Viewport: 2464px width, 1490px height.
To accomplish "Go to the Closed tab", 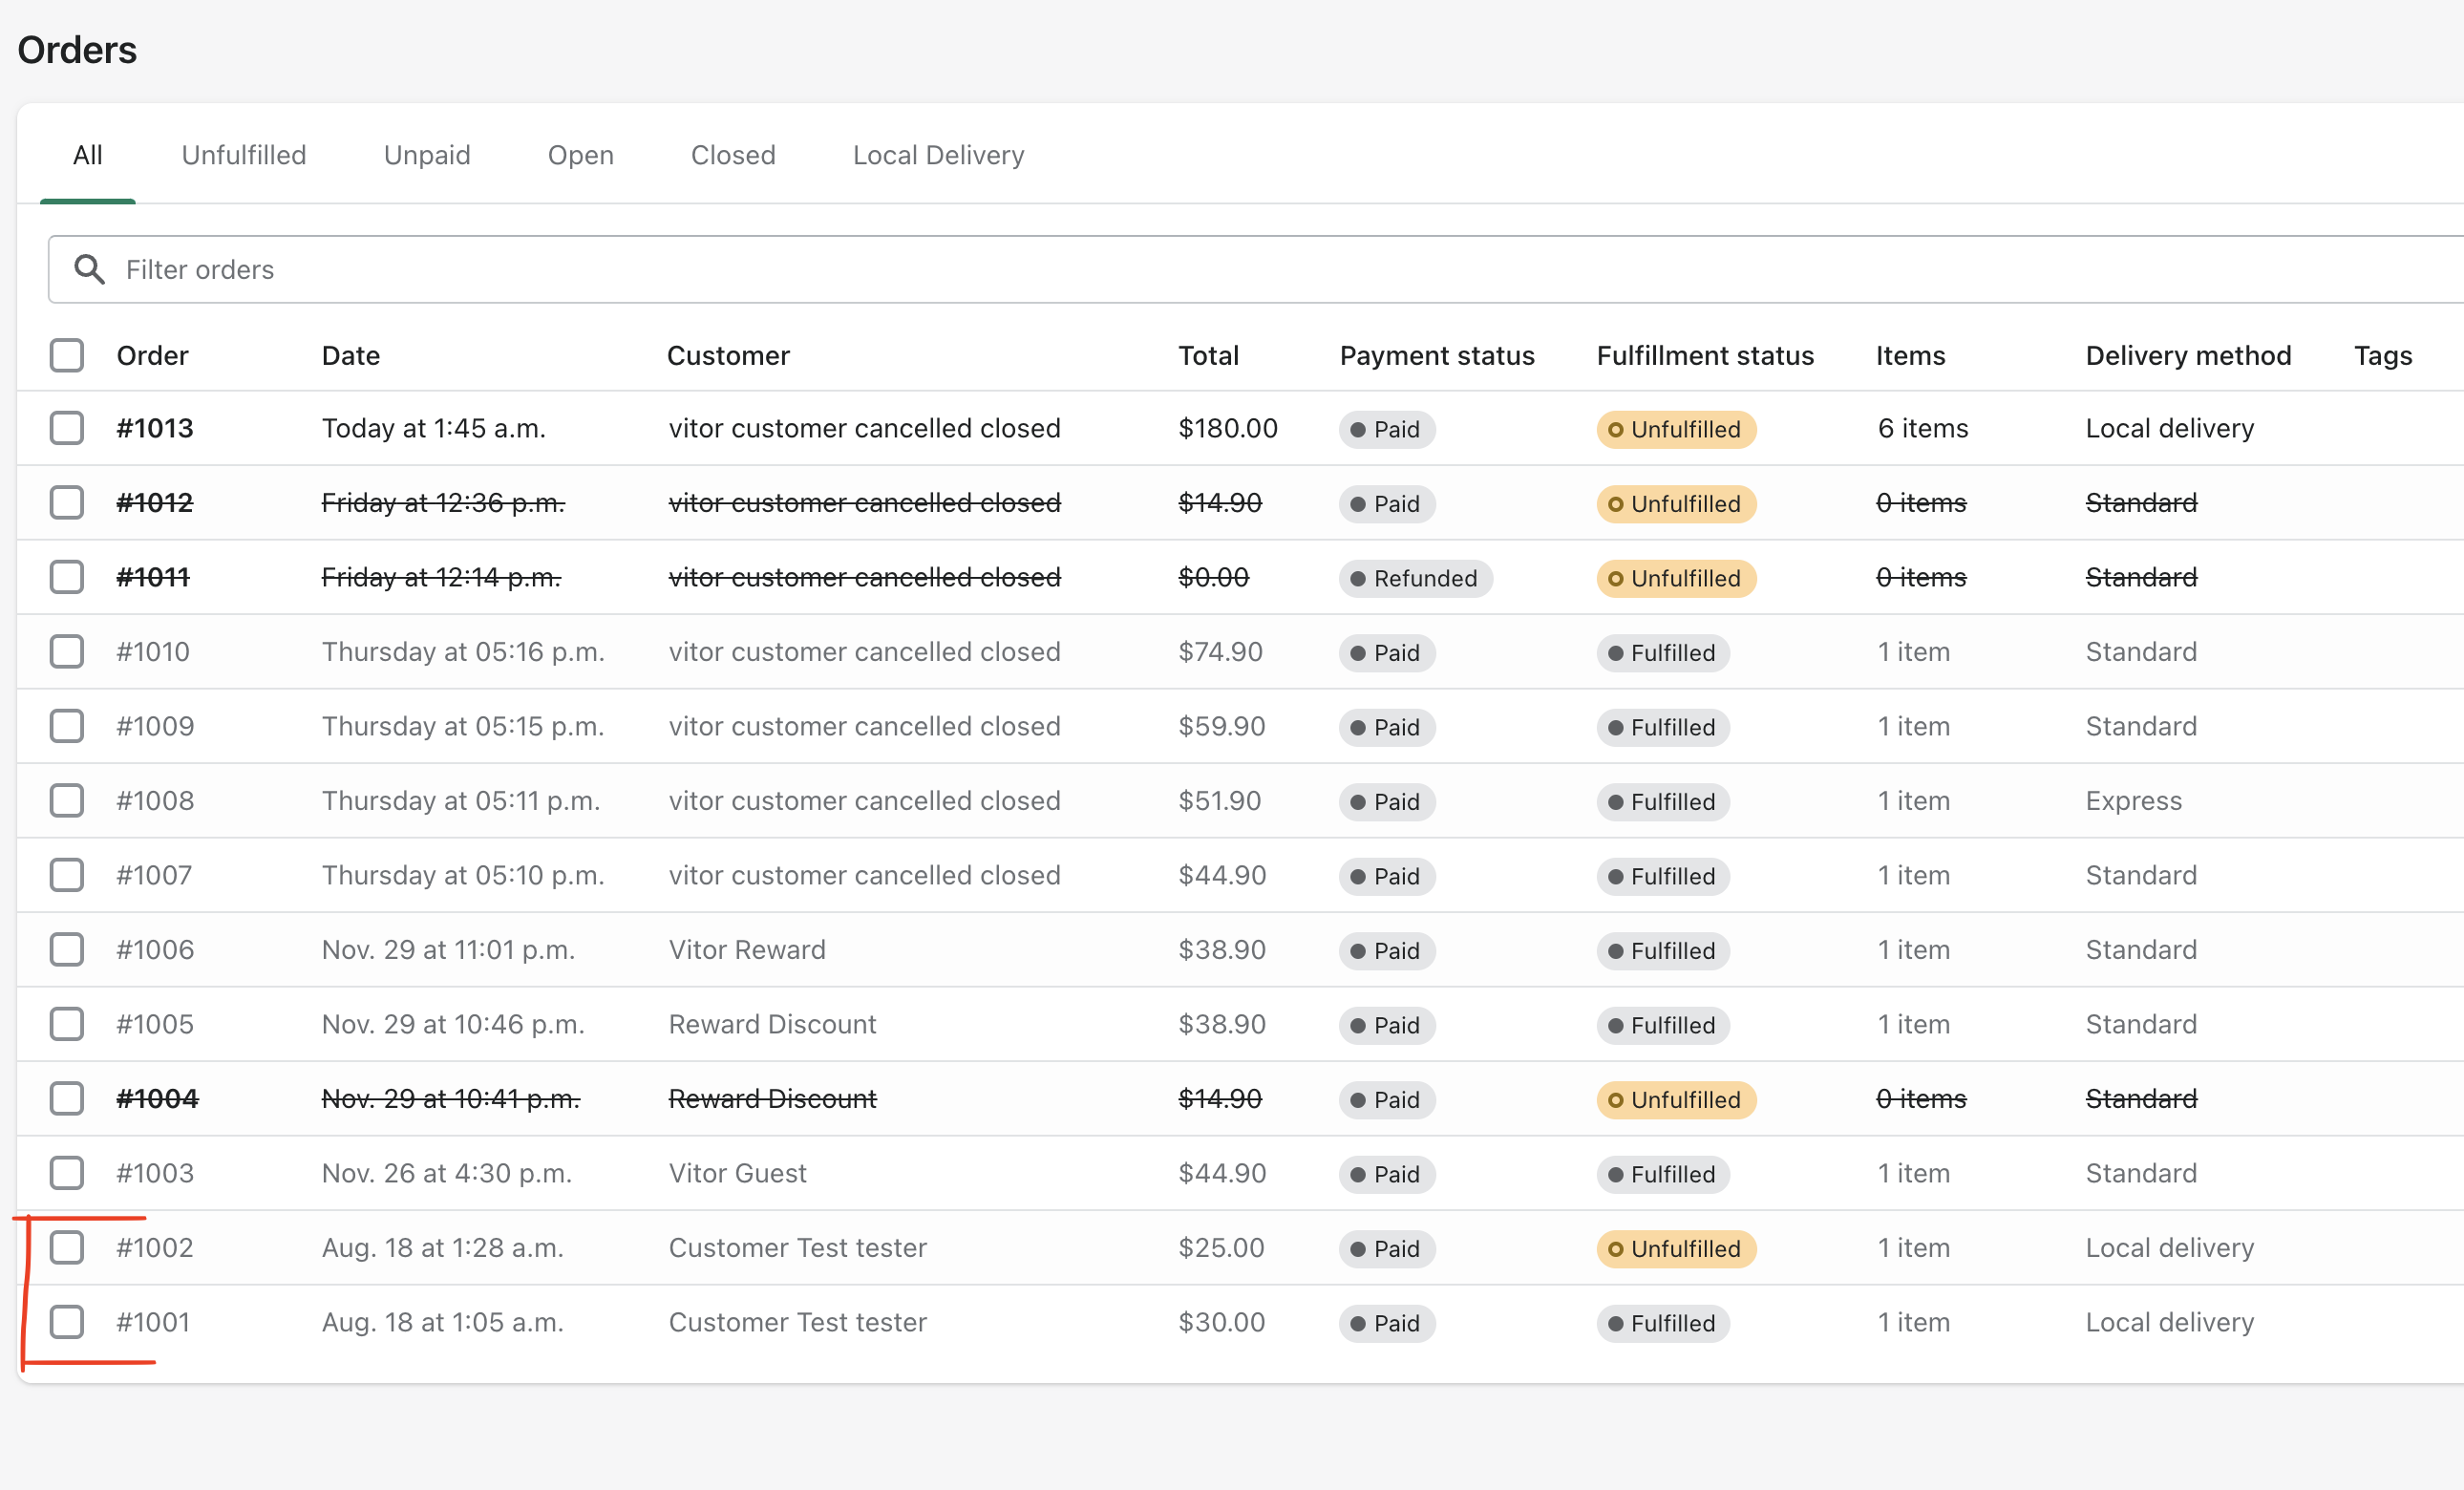I will point(733,155).
